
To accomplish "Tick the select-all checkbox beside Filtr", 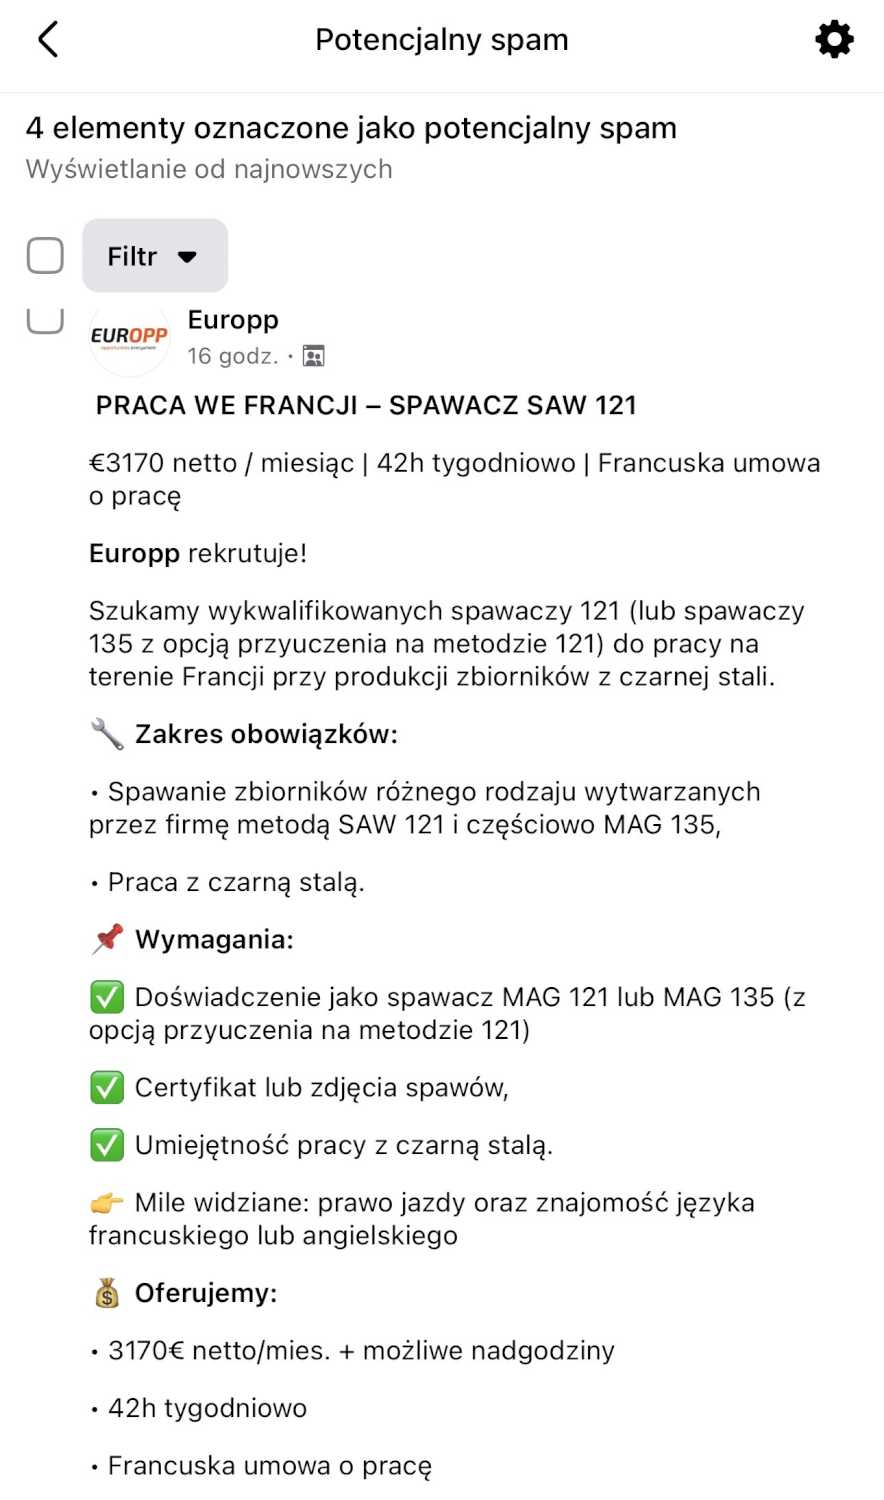I will (45, 256).
